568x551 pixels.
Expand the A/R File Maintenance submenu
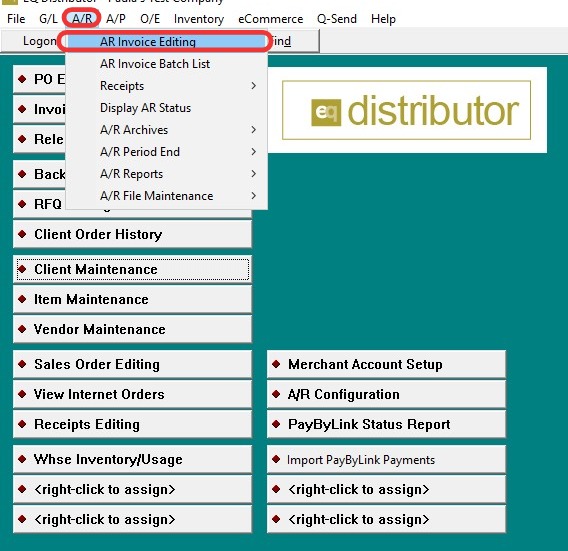(x=166, y=196)
